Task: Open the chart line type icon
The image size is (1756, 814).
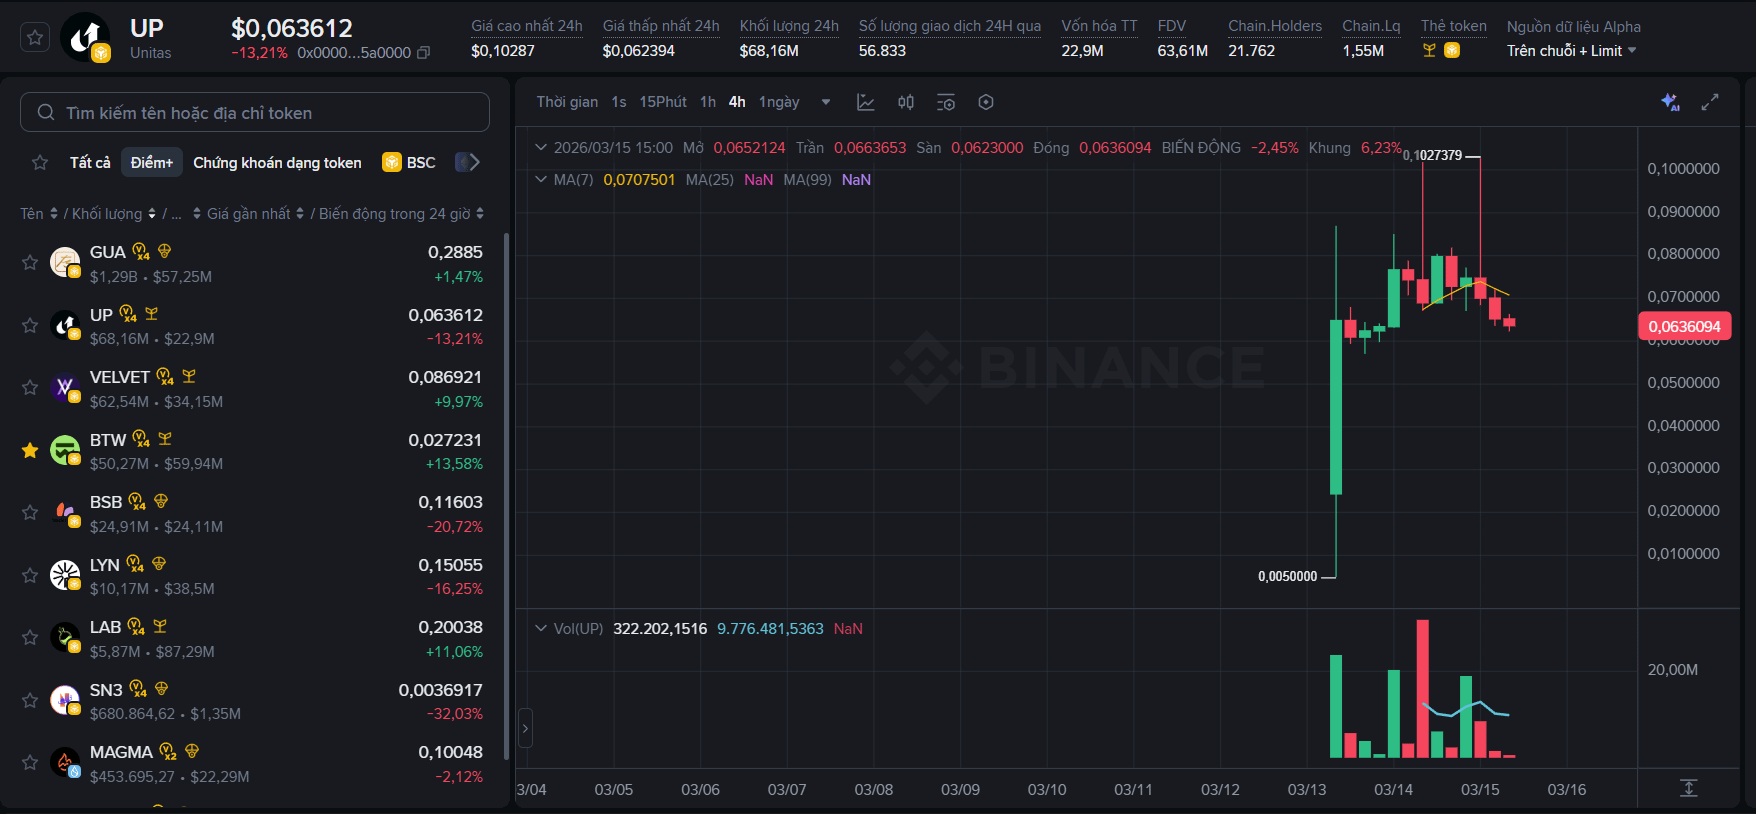Action: pyautogui.click(x=866, y=102)
